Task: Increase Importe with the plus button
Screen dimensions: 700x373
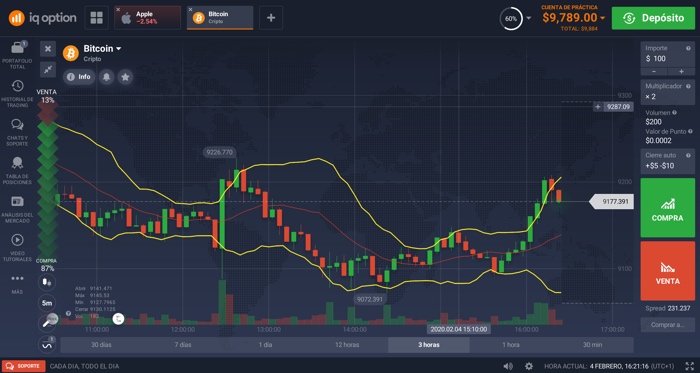Action: 681,71
